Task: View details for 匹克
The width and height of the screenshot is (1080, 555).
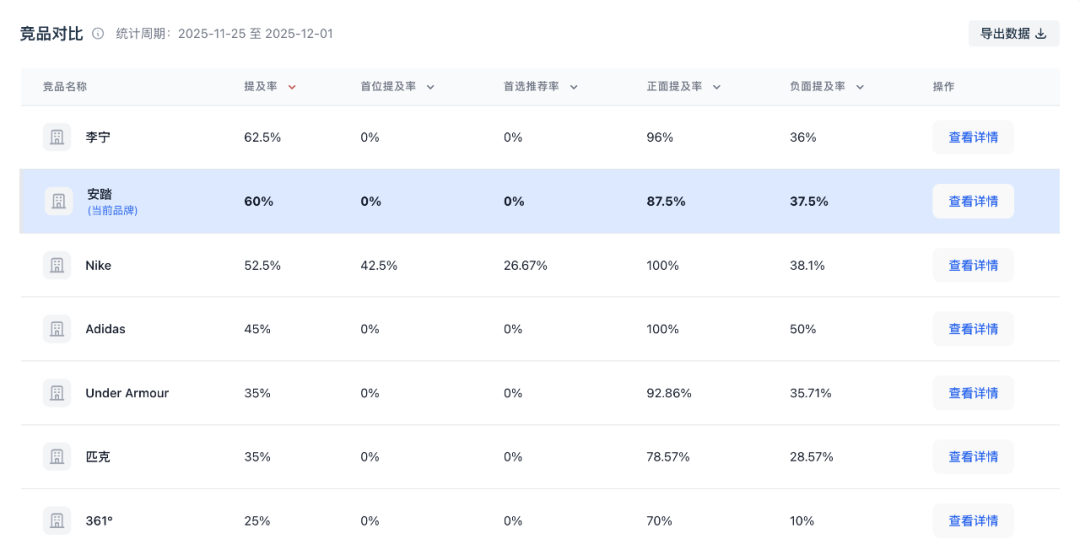Action: point(973,457)
